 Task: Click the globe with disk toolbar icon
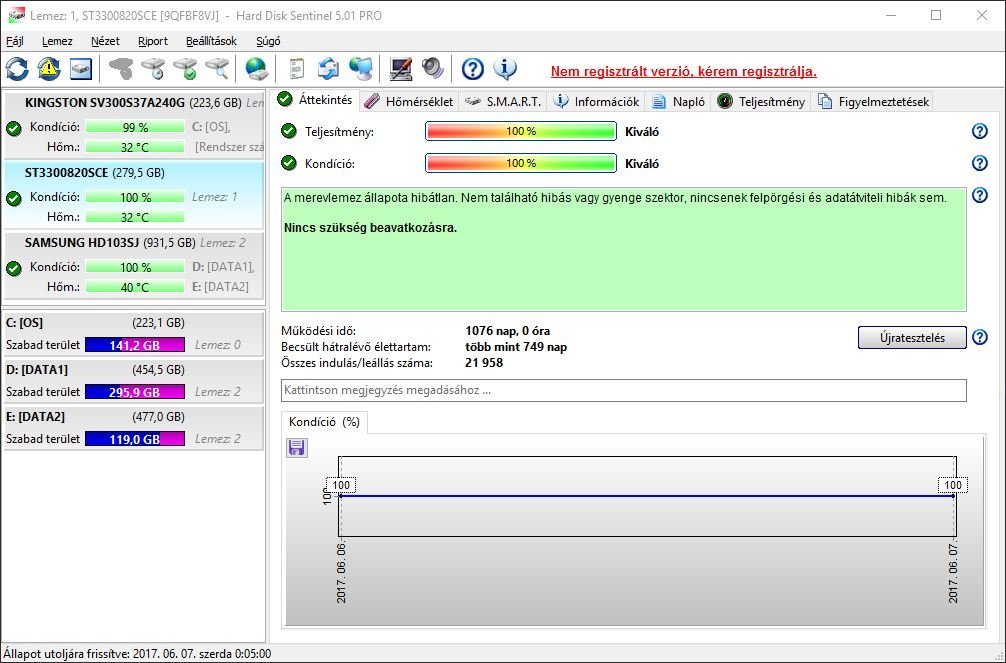(x=257, y=69)
